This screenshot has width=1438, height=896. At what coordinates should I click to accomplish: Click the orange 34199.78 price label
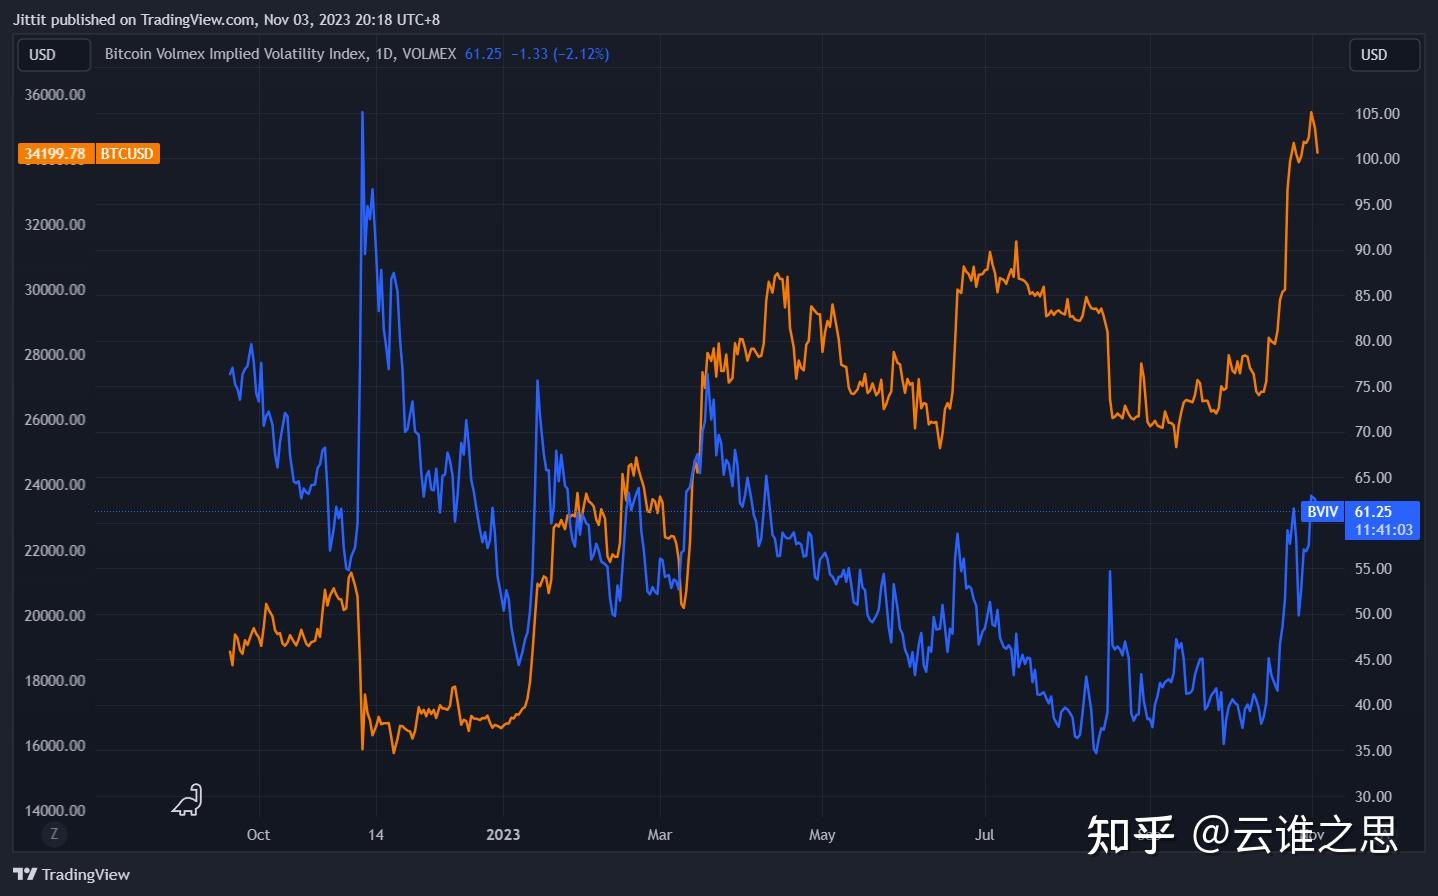56,153
